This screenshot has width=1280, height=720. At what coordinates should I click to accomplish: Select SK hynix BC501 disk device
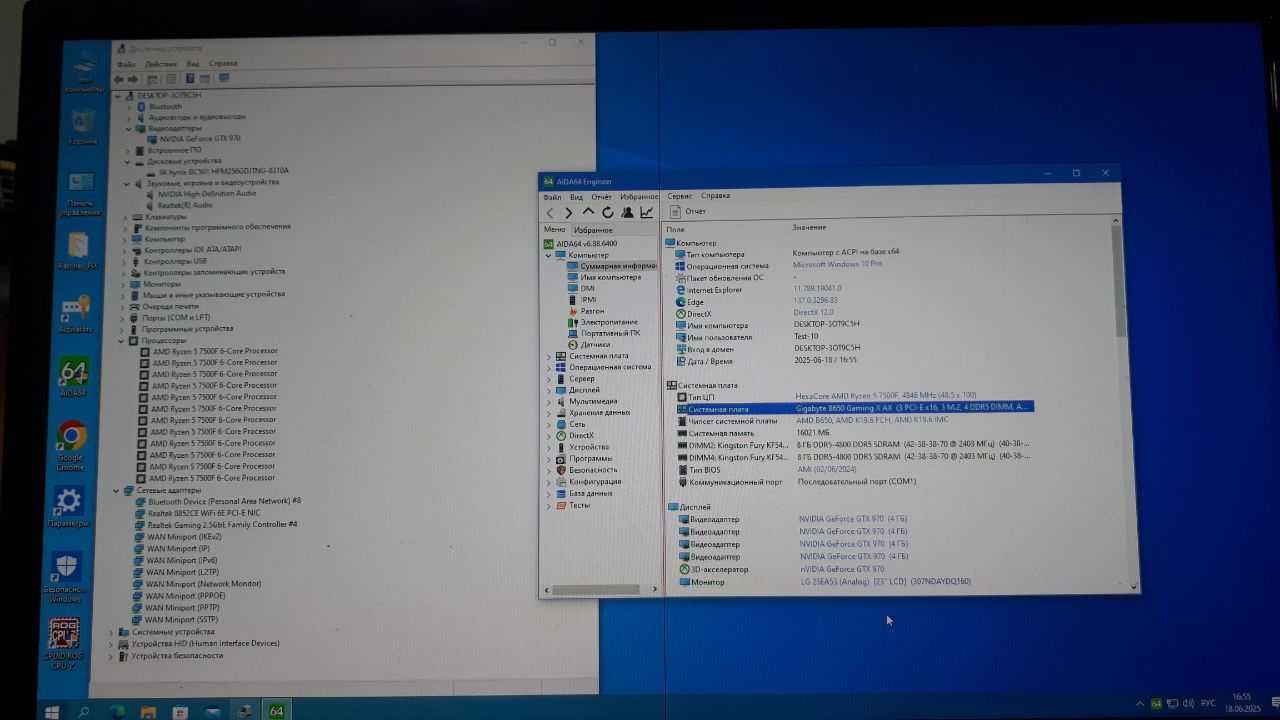pos(216,171)
